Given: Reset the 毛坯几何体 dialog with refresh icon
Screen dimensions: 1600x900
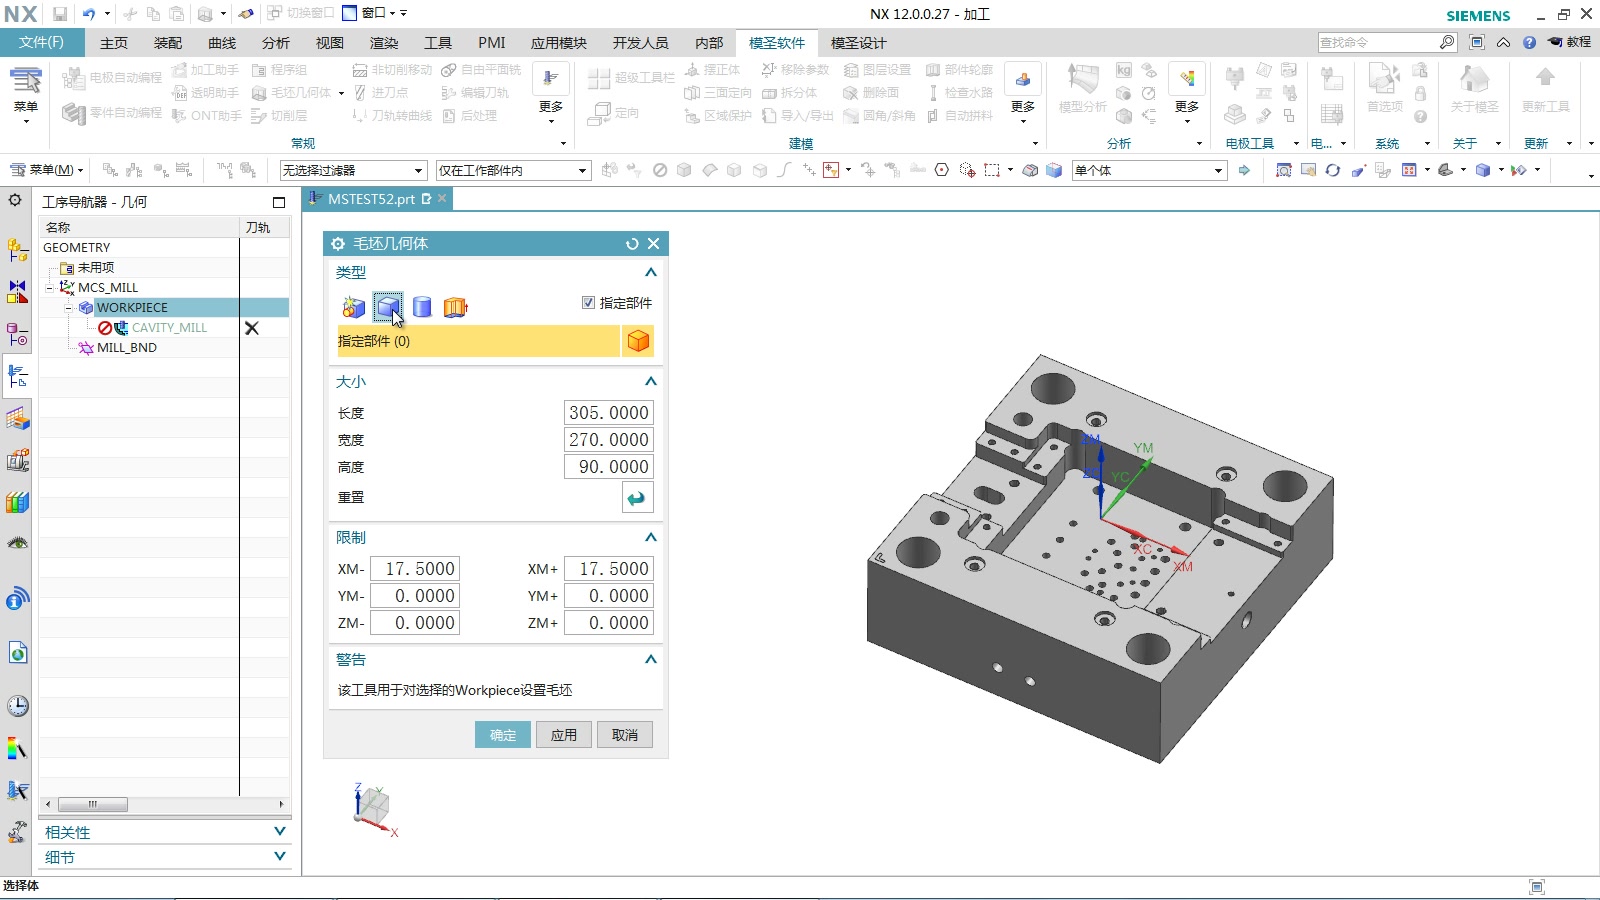Looking at the screenshot, I should (632, 244).
